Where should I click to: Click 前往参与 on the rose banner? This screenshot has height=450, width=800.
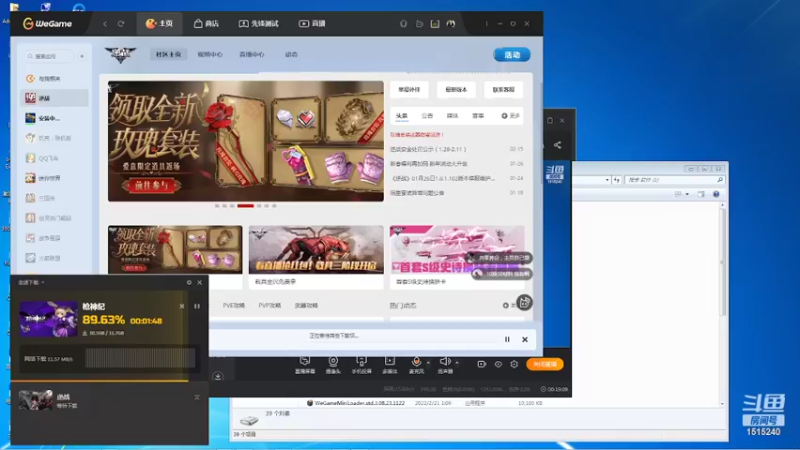tap(151, 185)
